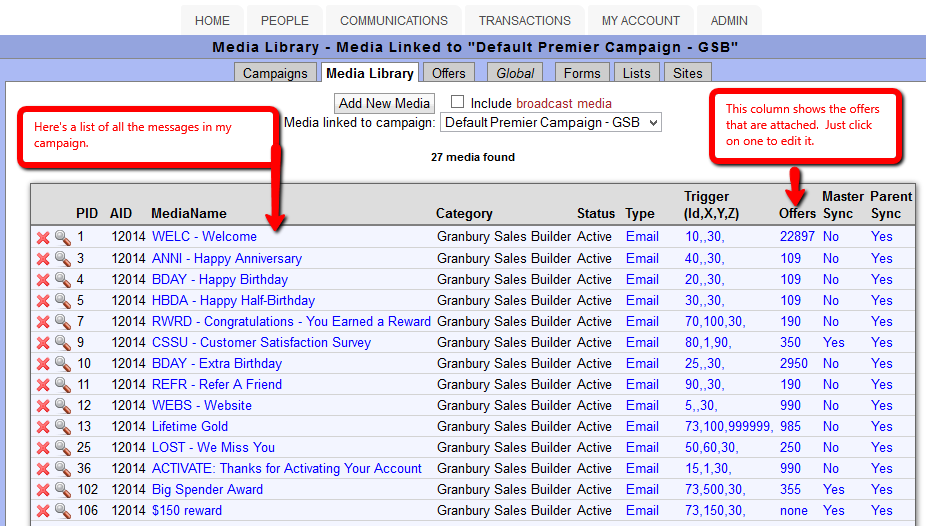Switch to the Campaigns tab
The width and height of the screenshot is (926, 526).
[x=275, y=73]
